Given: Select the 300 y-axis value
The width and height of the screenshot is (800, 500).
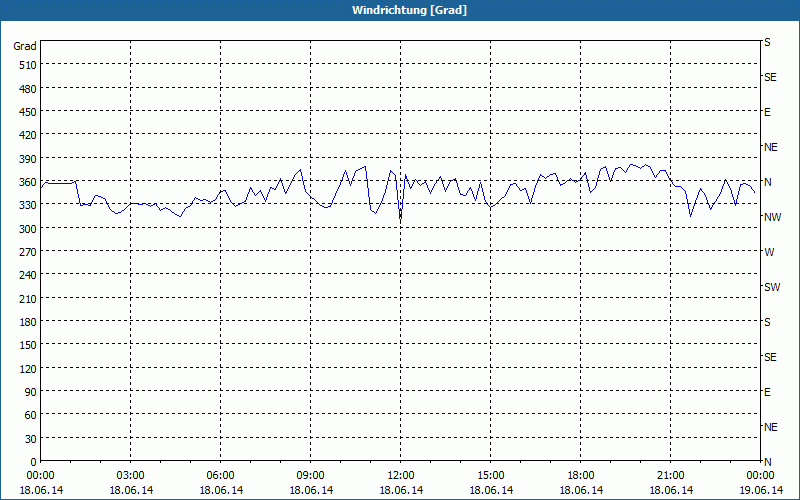Looking at the screenshot, I should tap(28, 229).
